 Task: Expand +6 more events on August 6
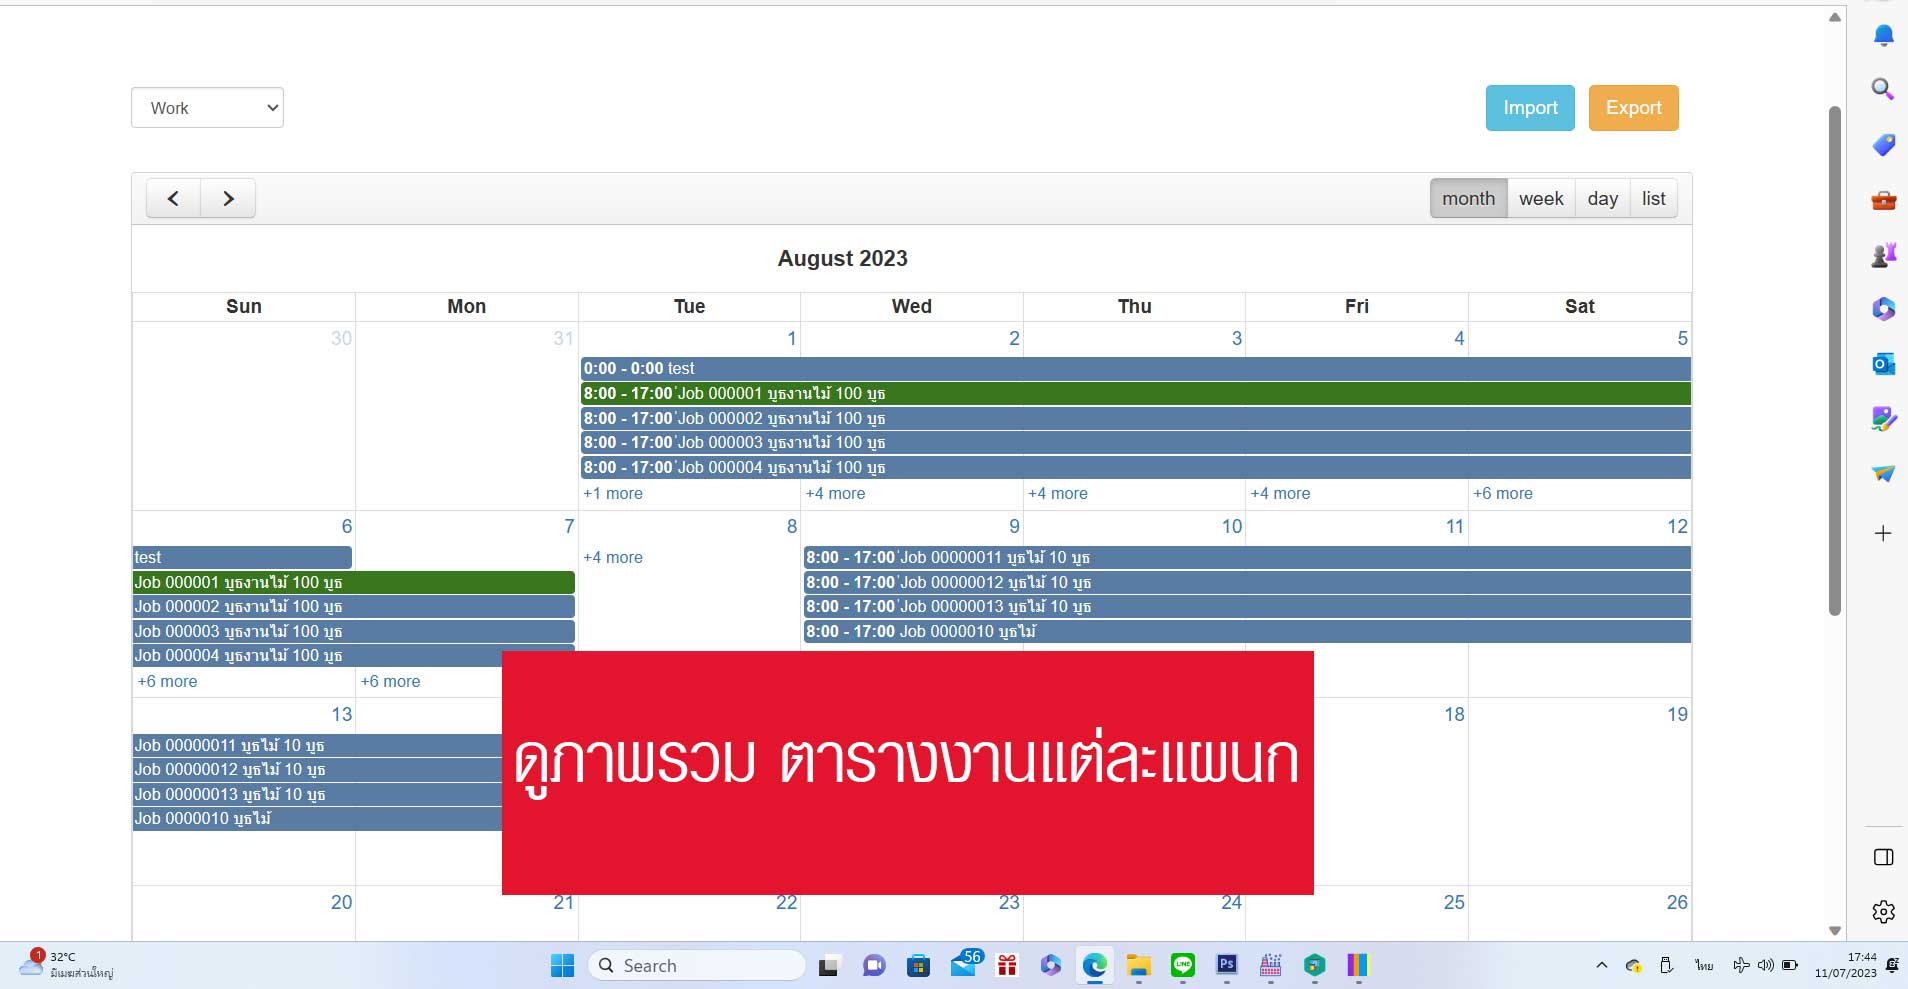pos(168,681)
